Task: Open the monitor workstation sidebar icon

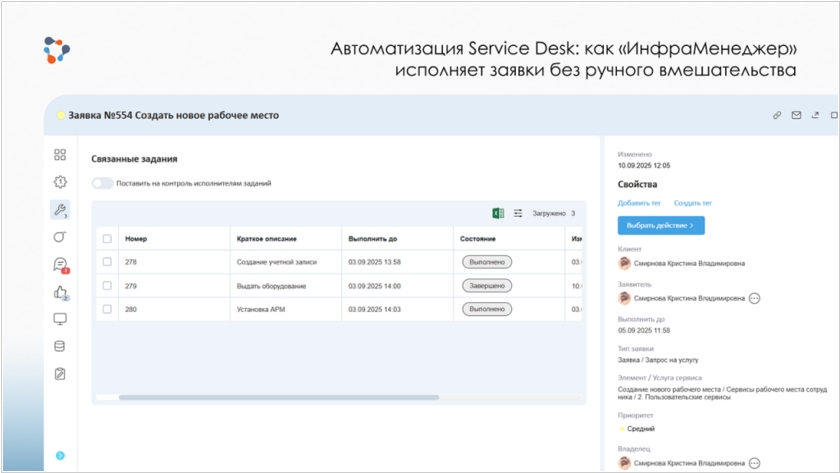Action: (x=60, y=319)
